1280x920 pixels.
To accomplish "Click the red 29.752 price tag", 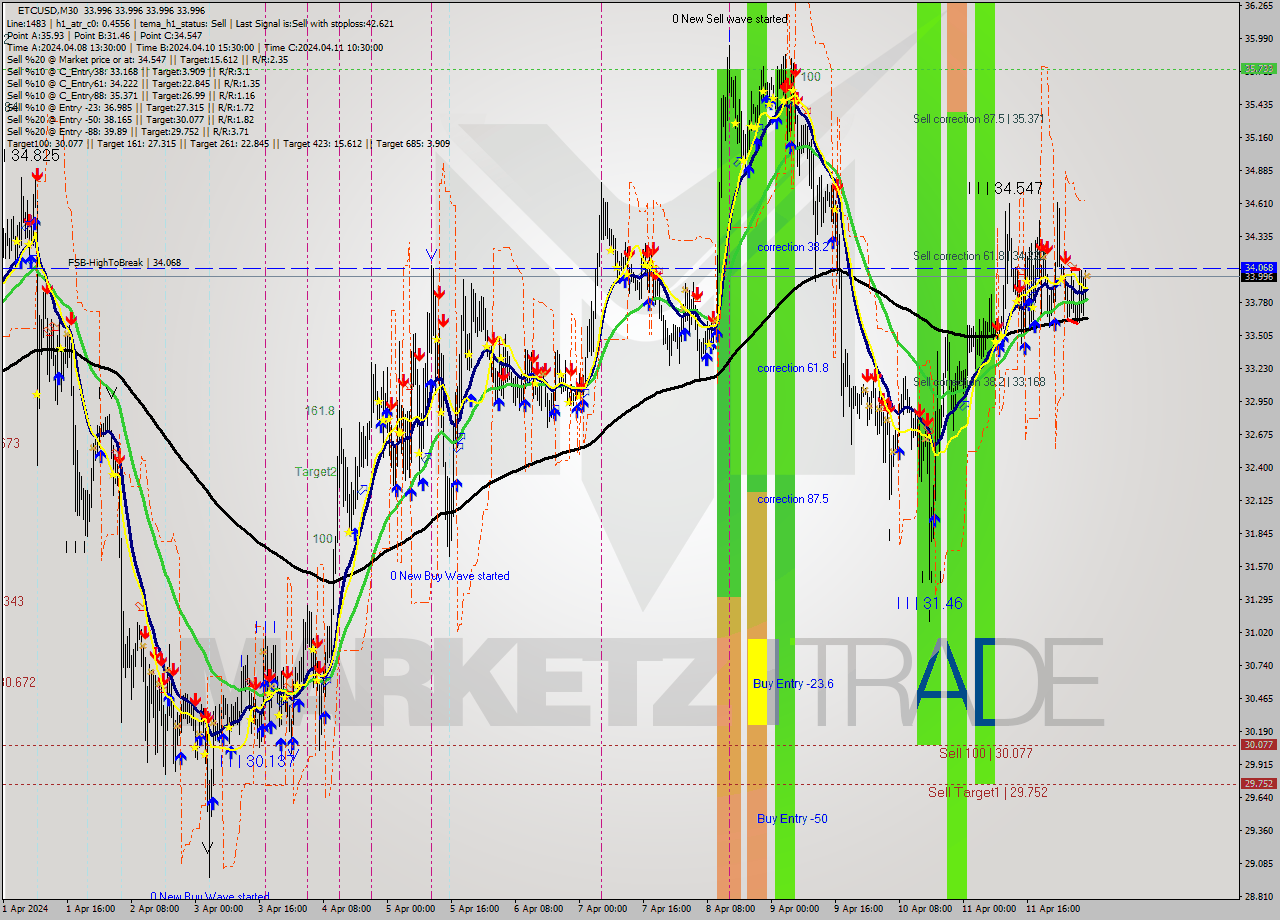I will pos(1258,784).
